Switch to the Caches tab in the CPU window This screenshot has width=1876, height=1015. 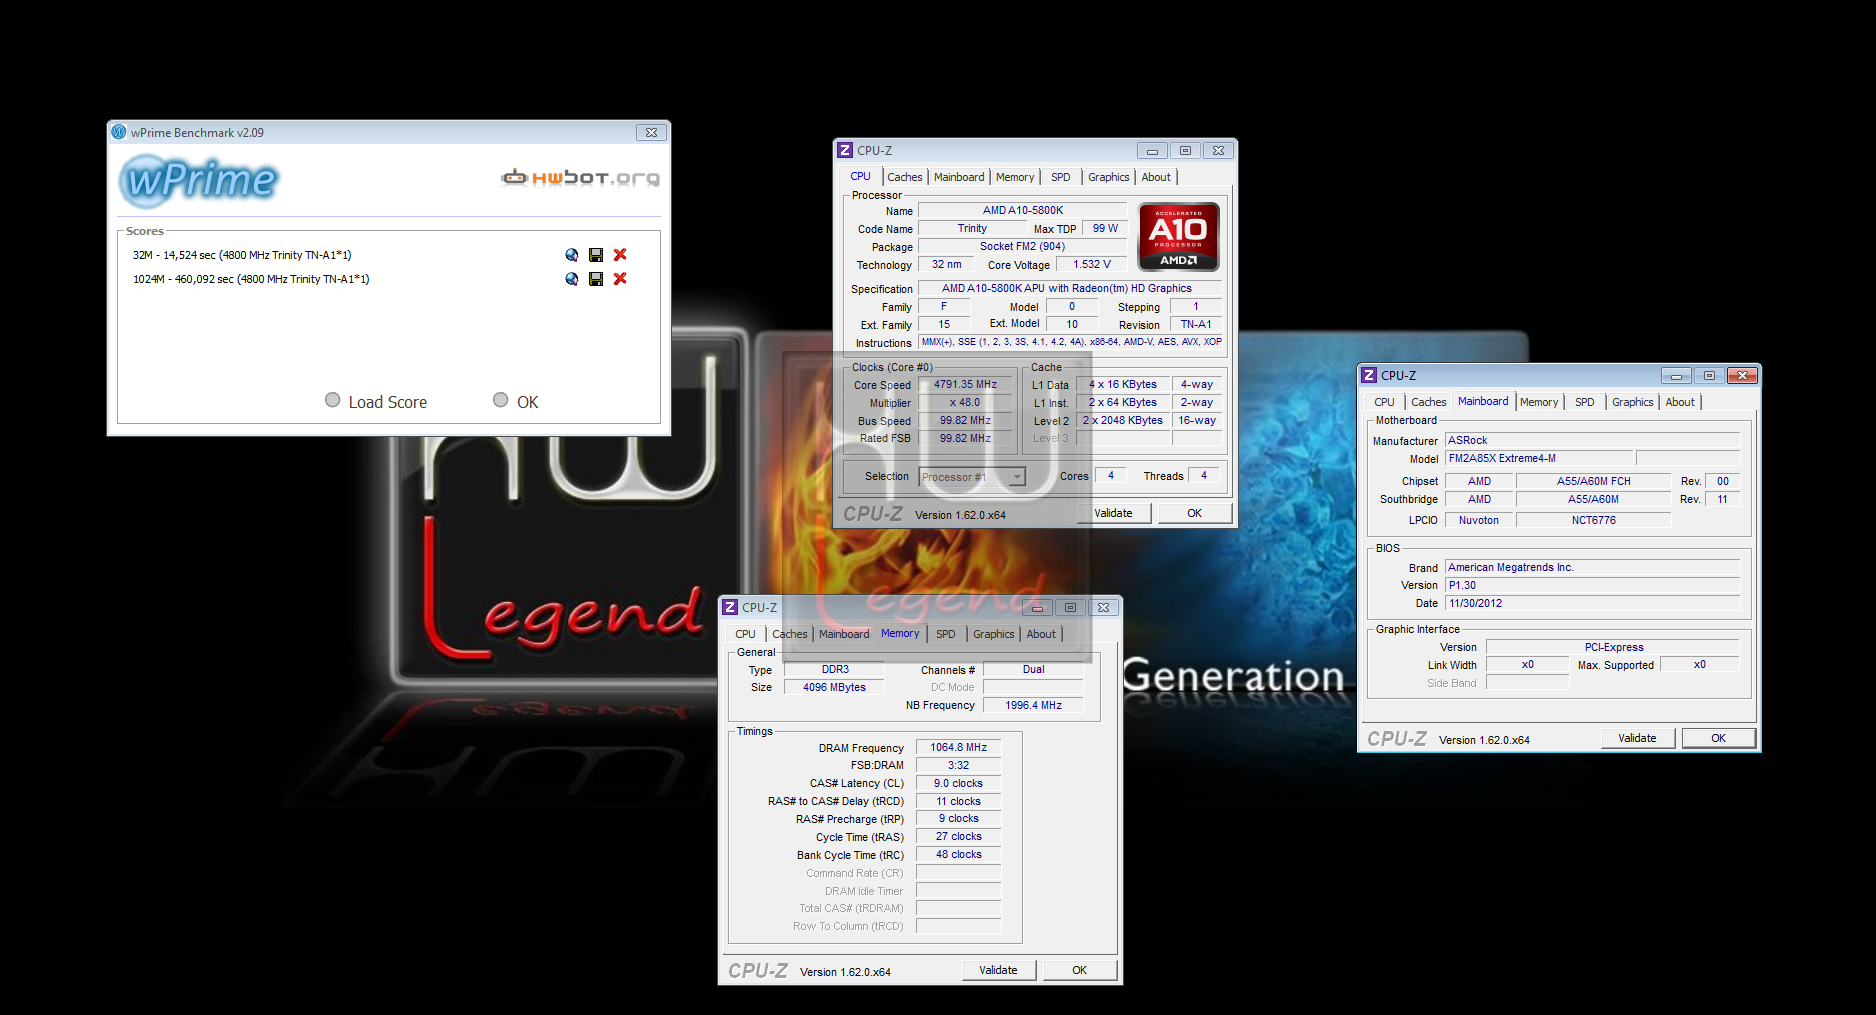tap(905, 177)
